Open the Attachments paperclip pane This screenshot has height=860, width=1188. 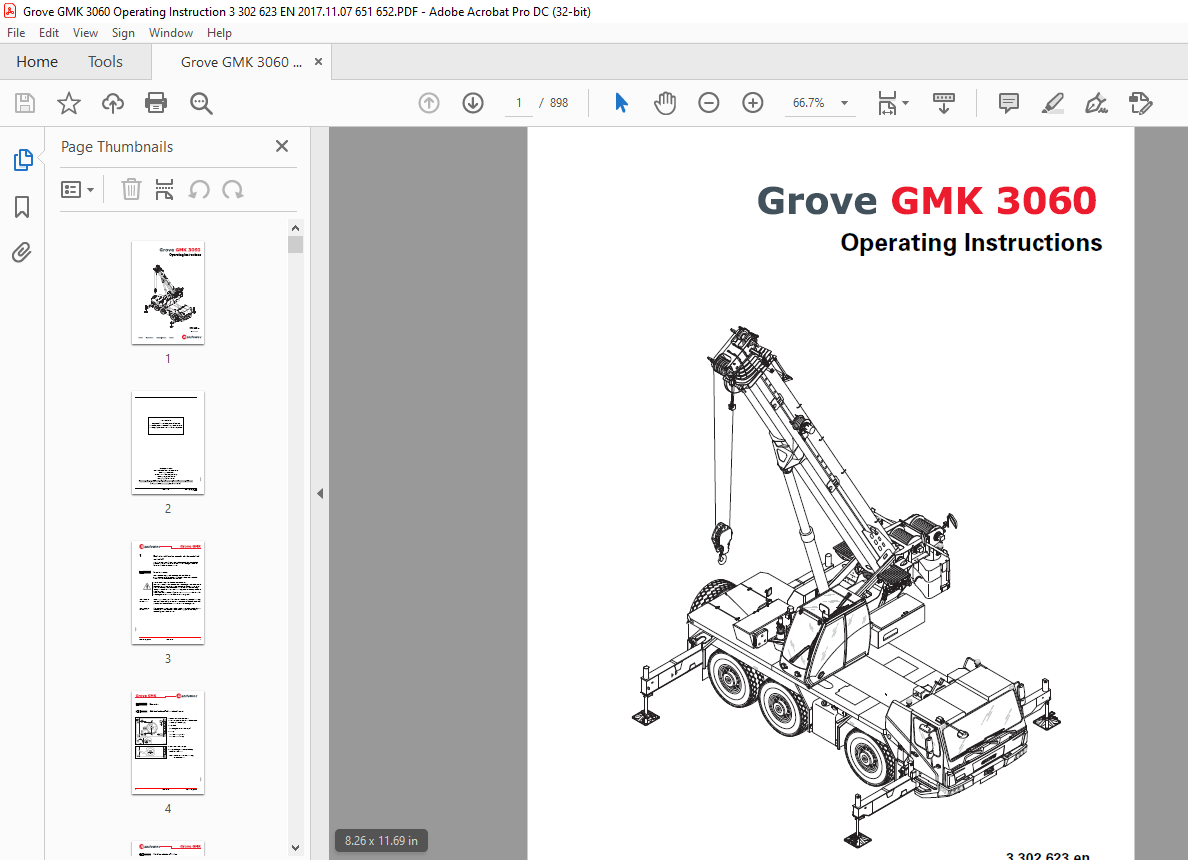click(x=22, y=252)
